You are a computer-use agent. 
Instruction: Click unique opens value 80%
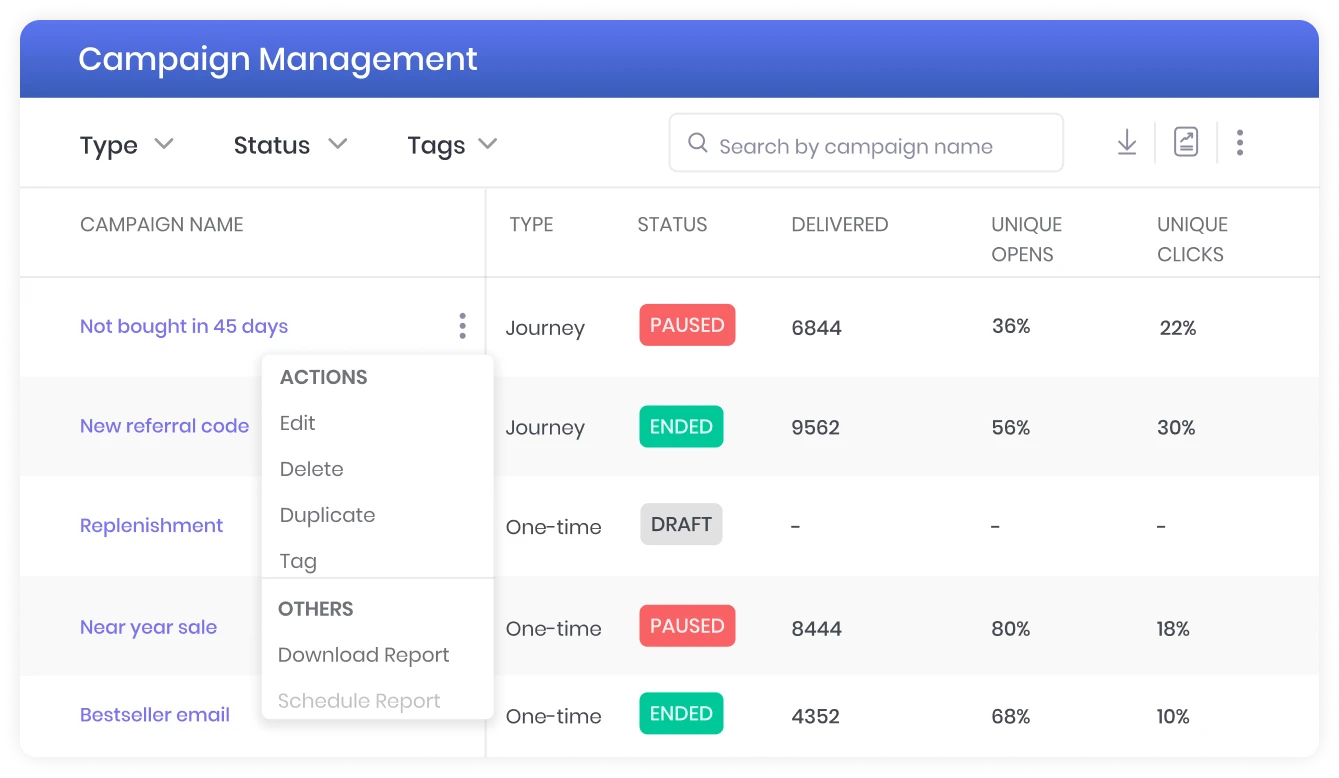(x=1011, y=629)
